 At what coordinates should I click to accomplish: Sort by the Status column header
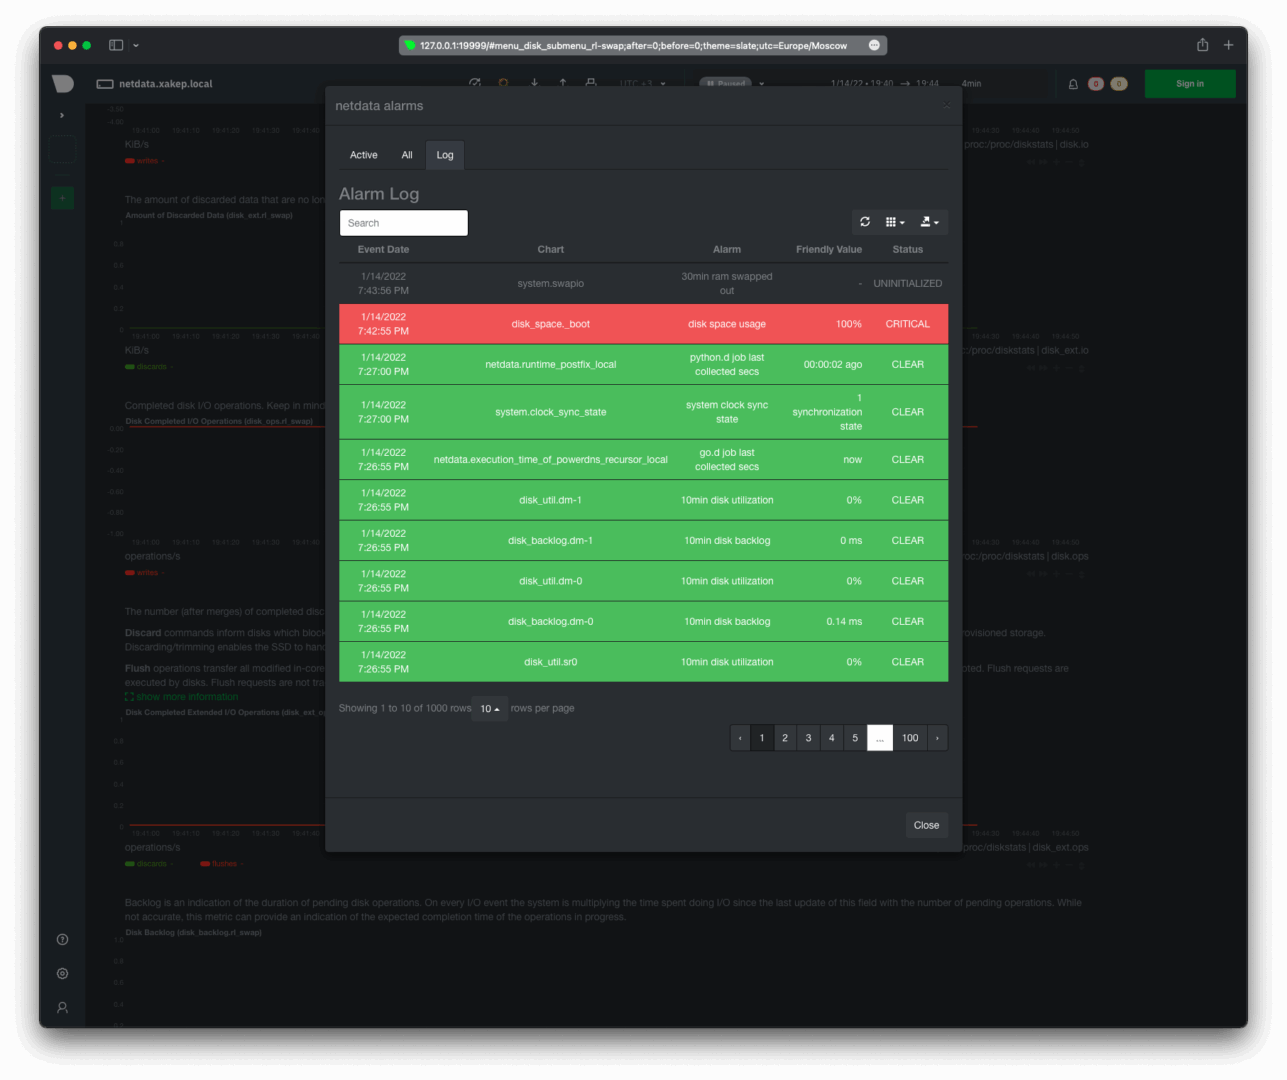[x=908, y=249]
